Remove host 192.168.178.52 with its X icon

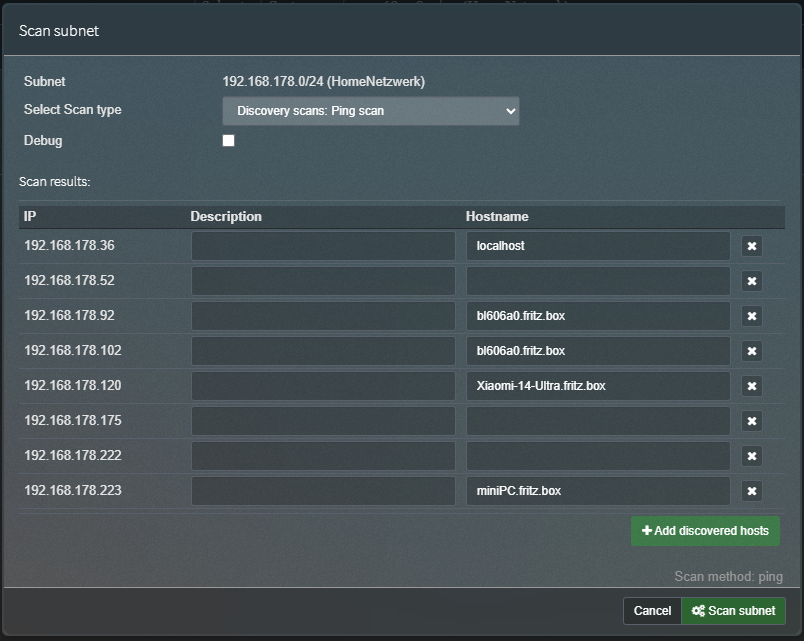point(752,281)
